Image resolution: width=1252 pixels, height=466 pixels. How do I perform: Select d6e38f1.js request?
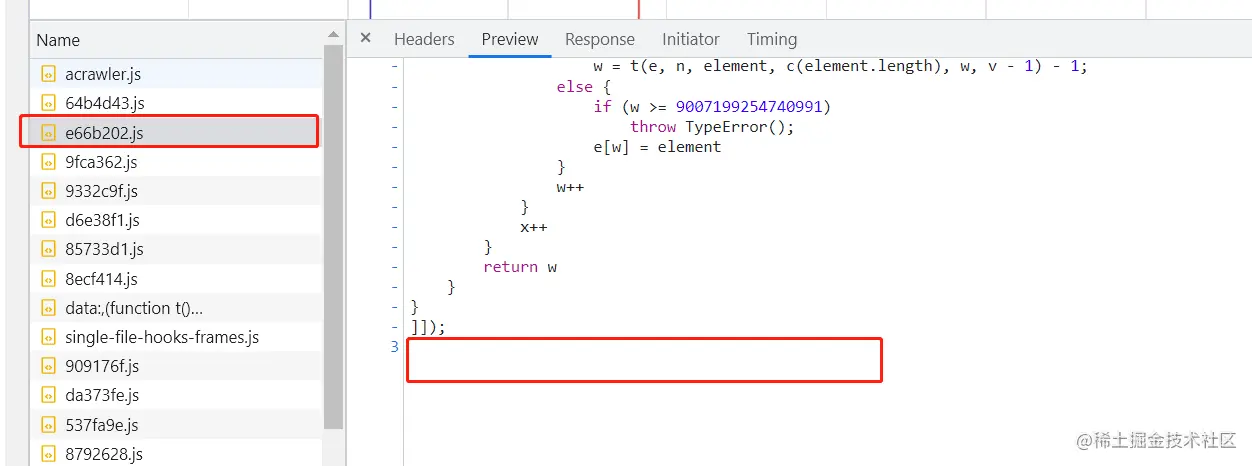176,220
